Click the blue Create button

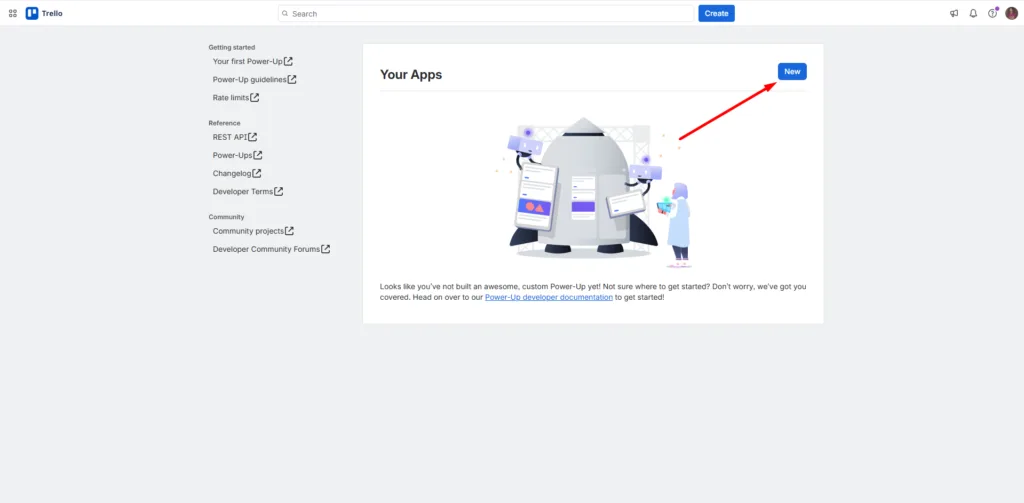click(716, 13)
